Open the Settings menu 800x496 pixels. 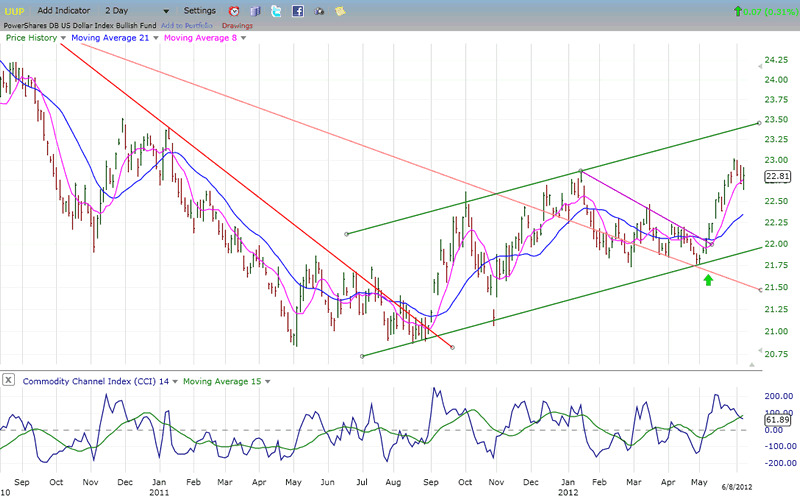pos(199,11)
